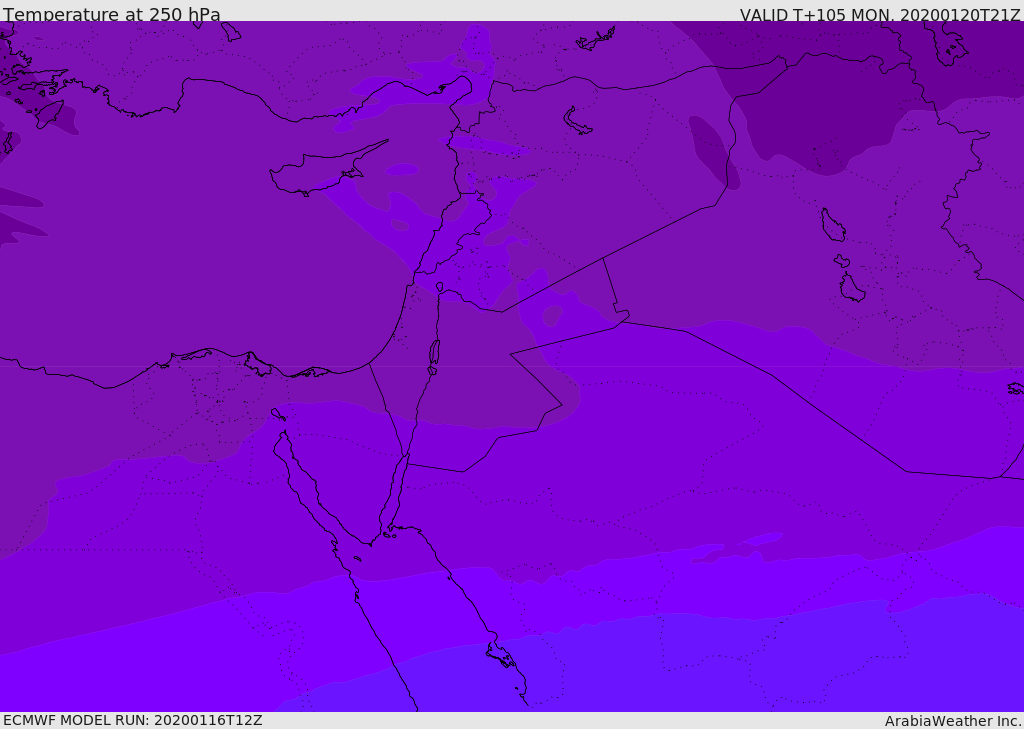Click the 'ArabiaWeather Inc' credit text
The width and height of the screenshot is (1024, 729).
coord(952,721)
